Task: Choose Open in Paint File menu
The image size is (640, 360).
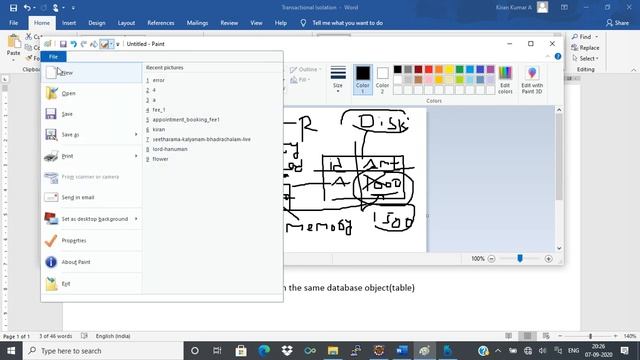Action: [x=91, y=93]
